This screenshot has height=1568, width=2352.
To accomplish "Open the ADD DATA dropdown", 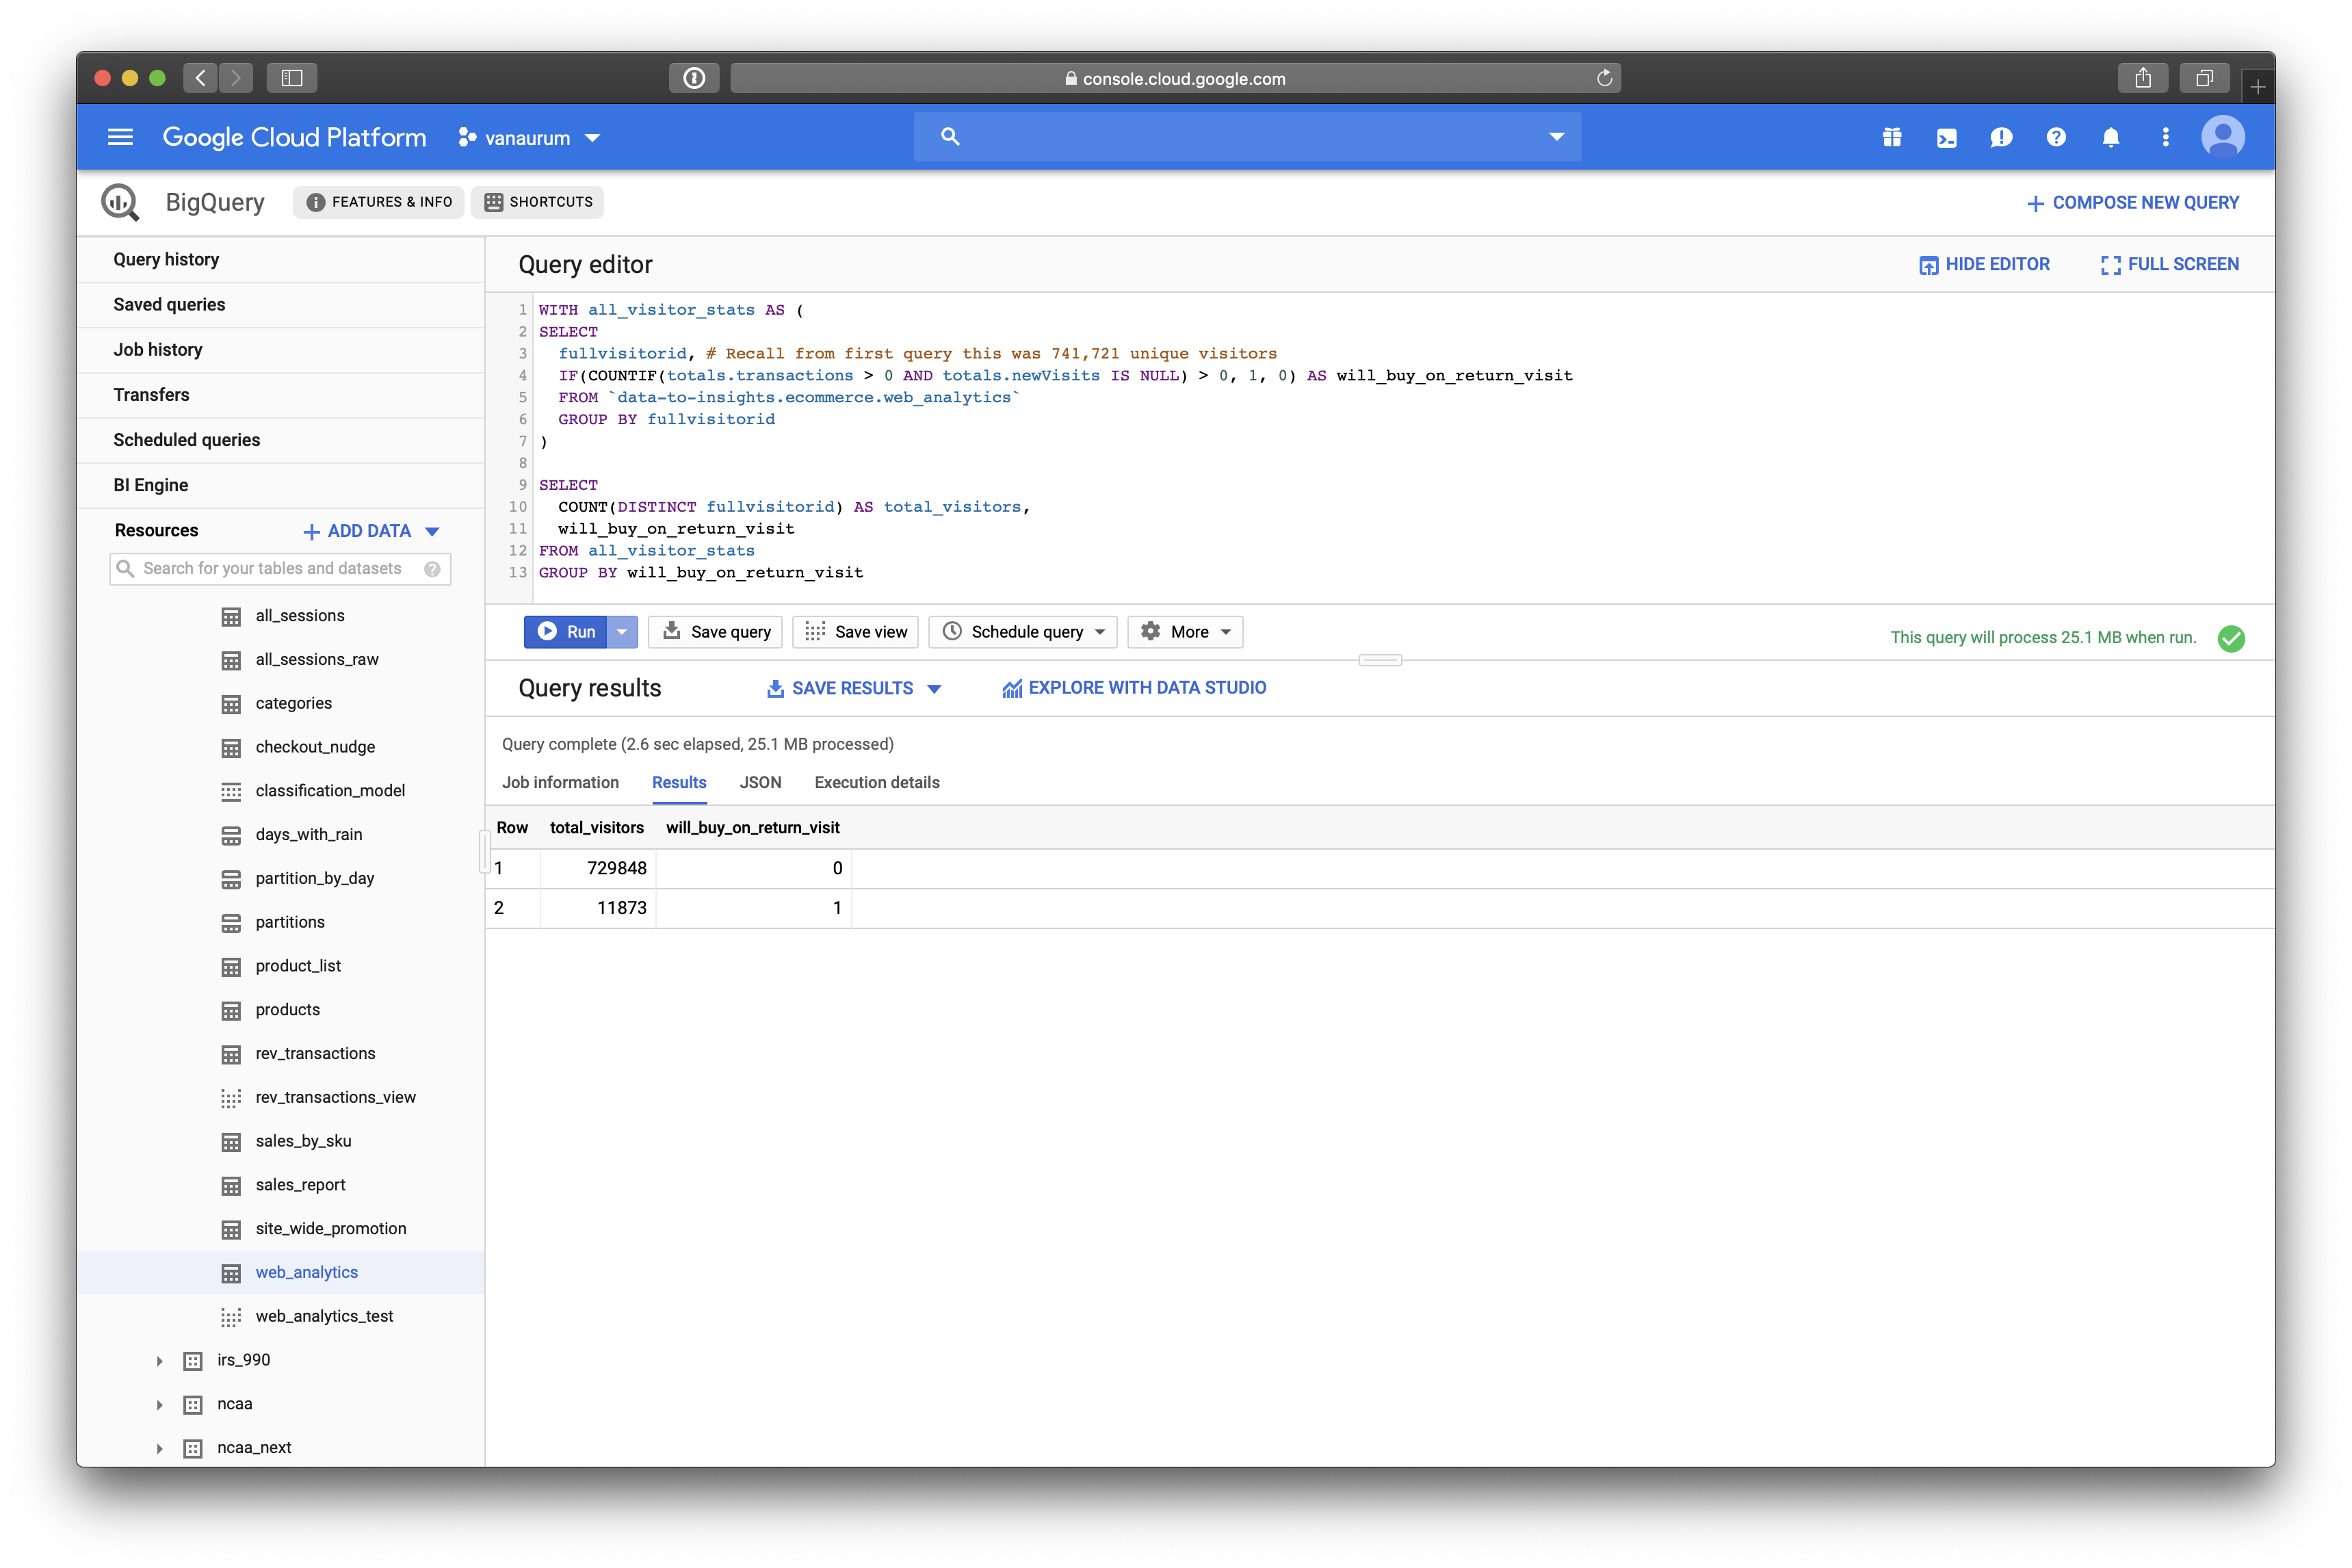I will 371,531.
